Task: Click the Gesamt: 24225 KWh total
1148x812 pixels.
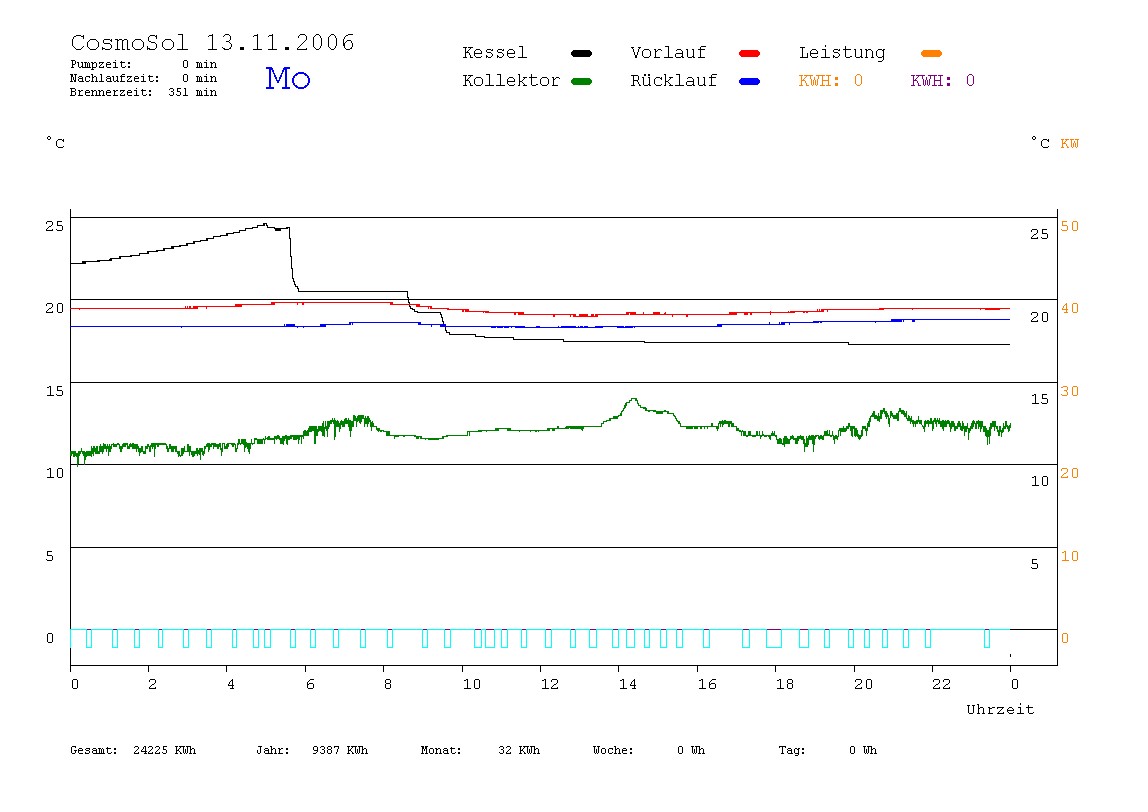Action: pyautogui.click(x=133, y=750)
